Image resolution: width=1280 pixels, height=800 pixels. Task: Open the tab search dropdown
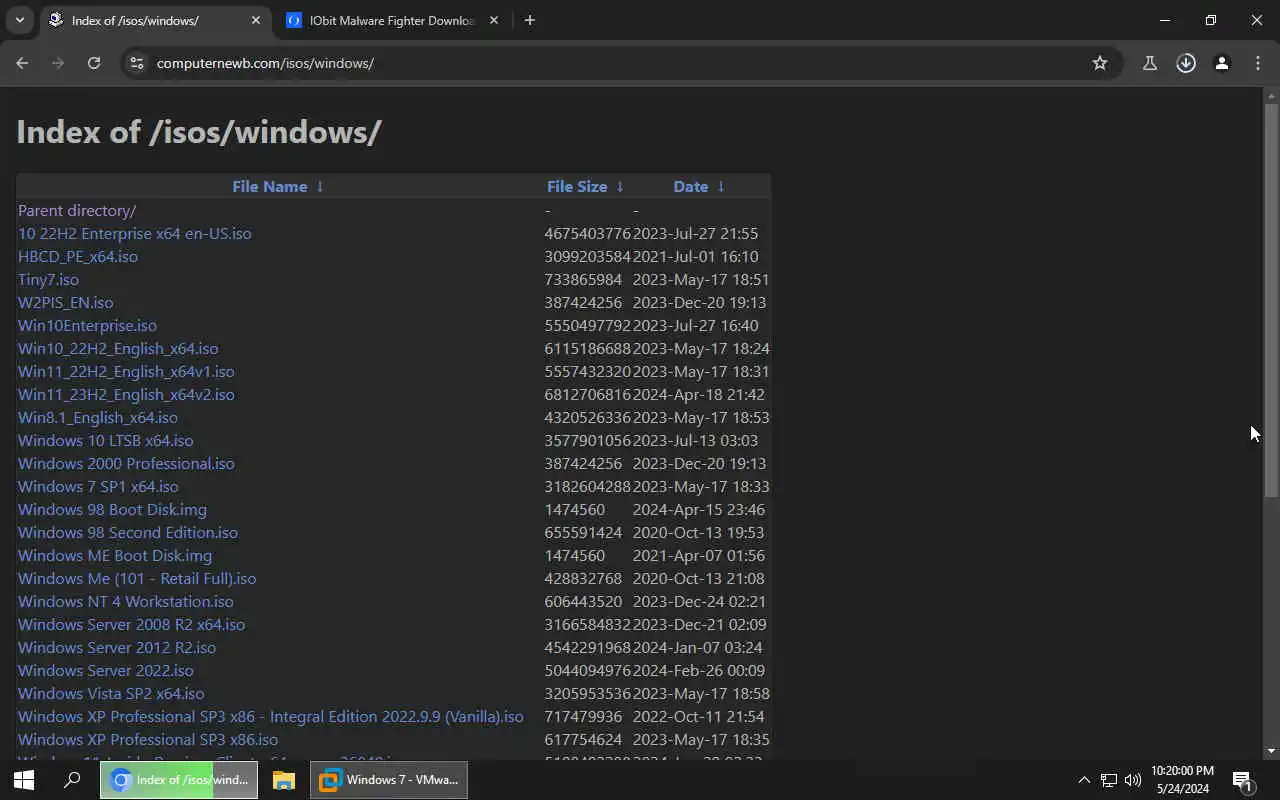[19, 20]
